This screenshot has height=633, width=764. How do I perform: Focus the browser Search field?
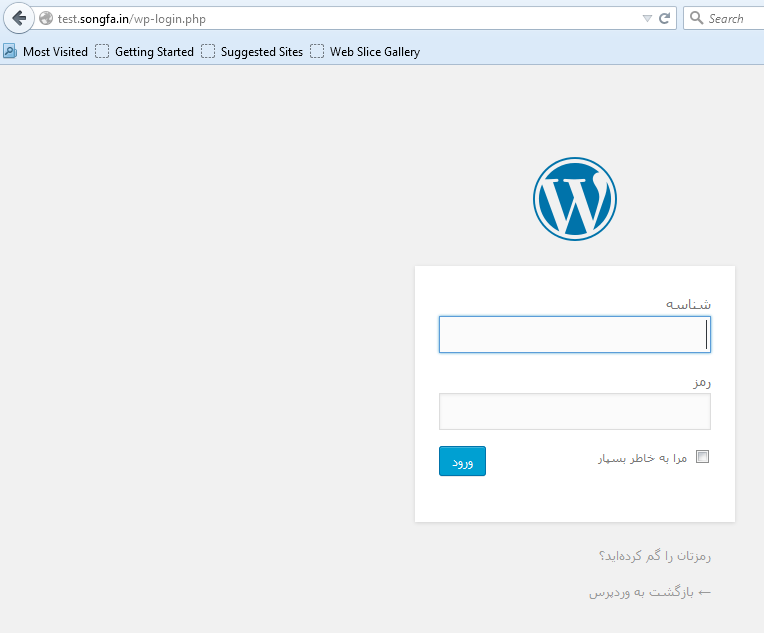tap(726, 19)
